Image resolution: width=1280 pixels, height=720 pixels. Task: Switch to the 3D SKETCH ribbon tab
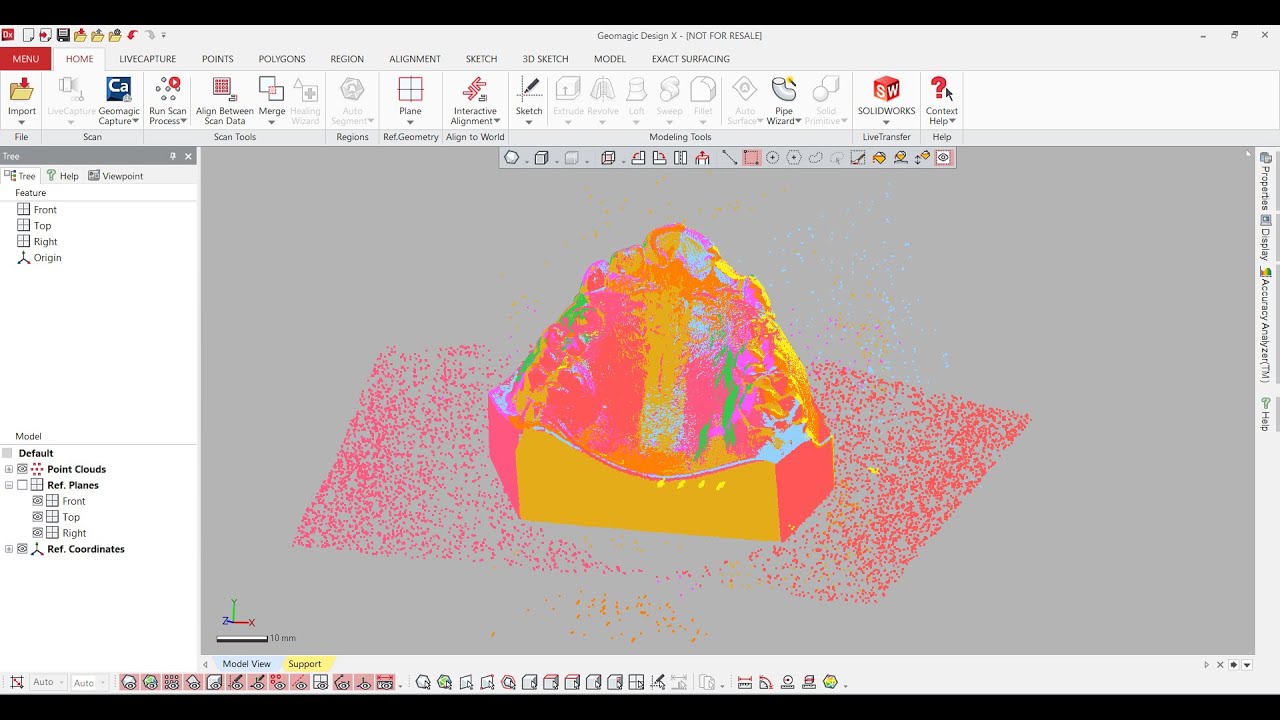545,59
